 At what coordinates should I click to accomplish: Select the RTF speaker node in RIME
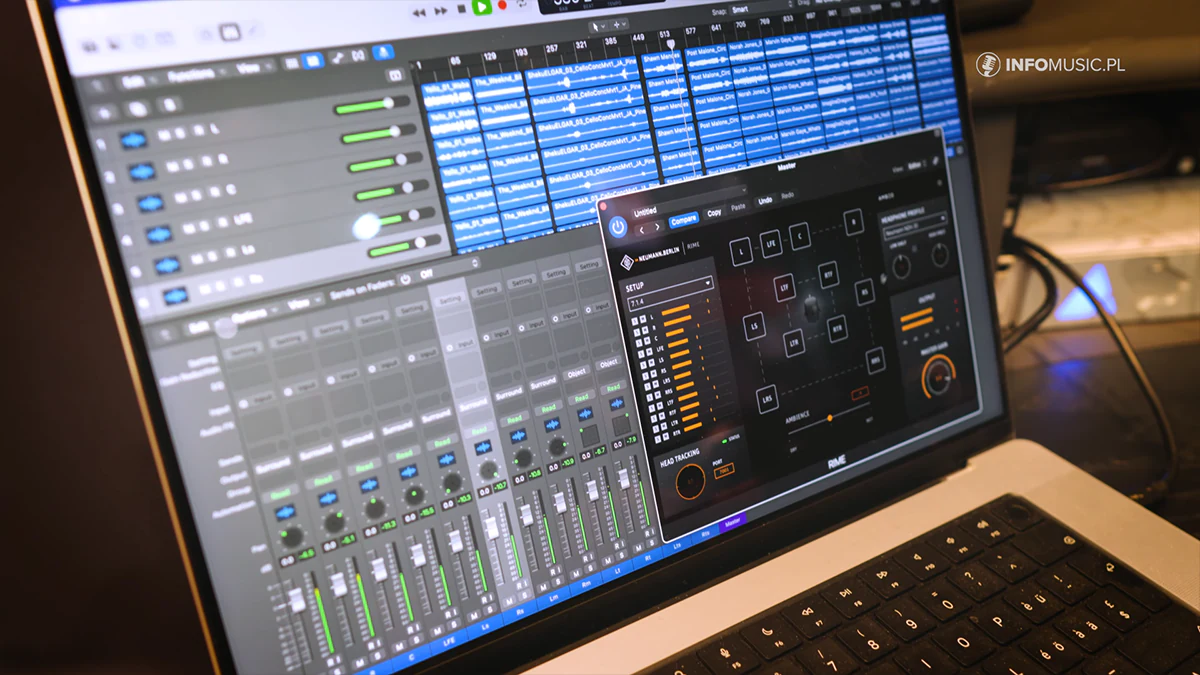[829, 275]
